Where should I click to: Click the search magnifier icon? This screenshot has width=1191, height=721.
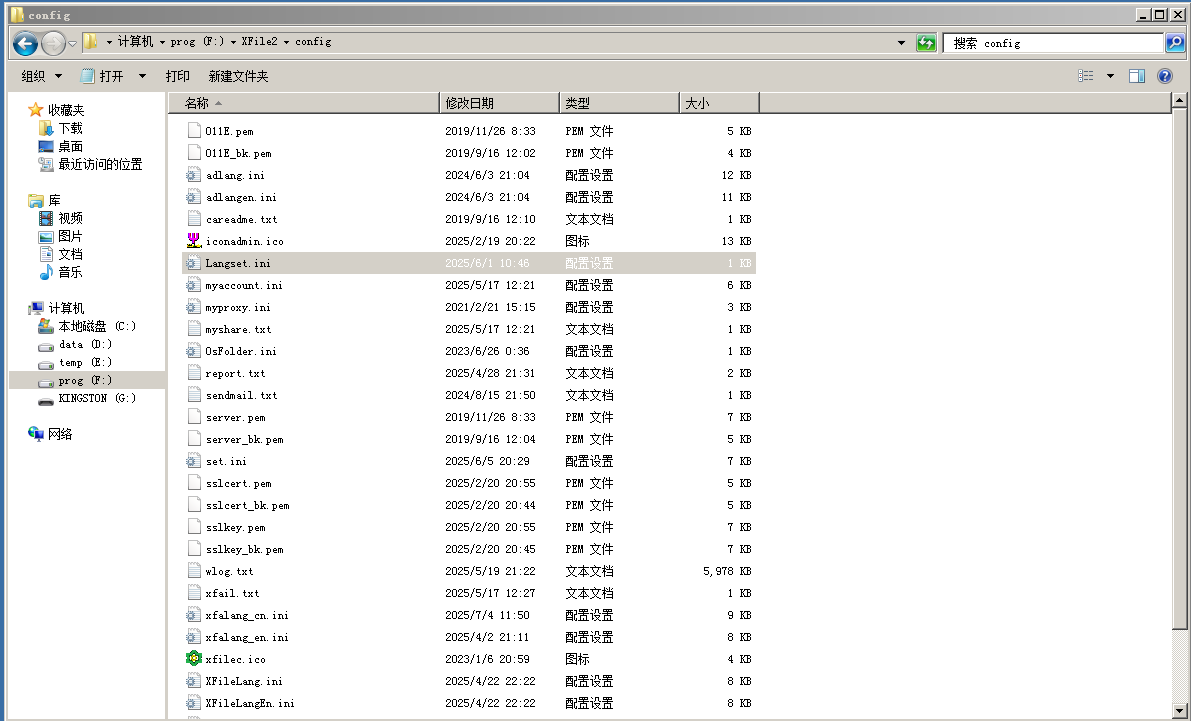coord(1176,43)
